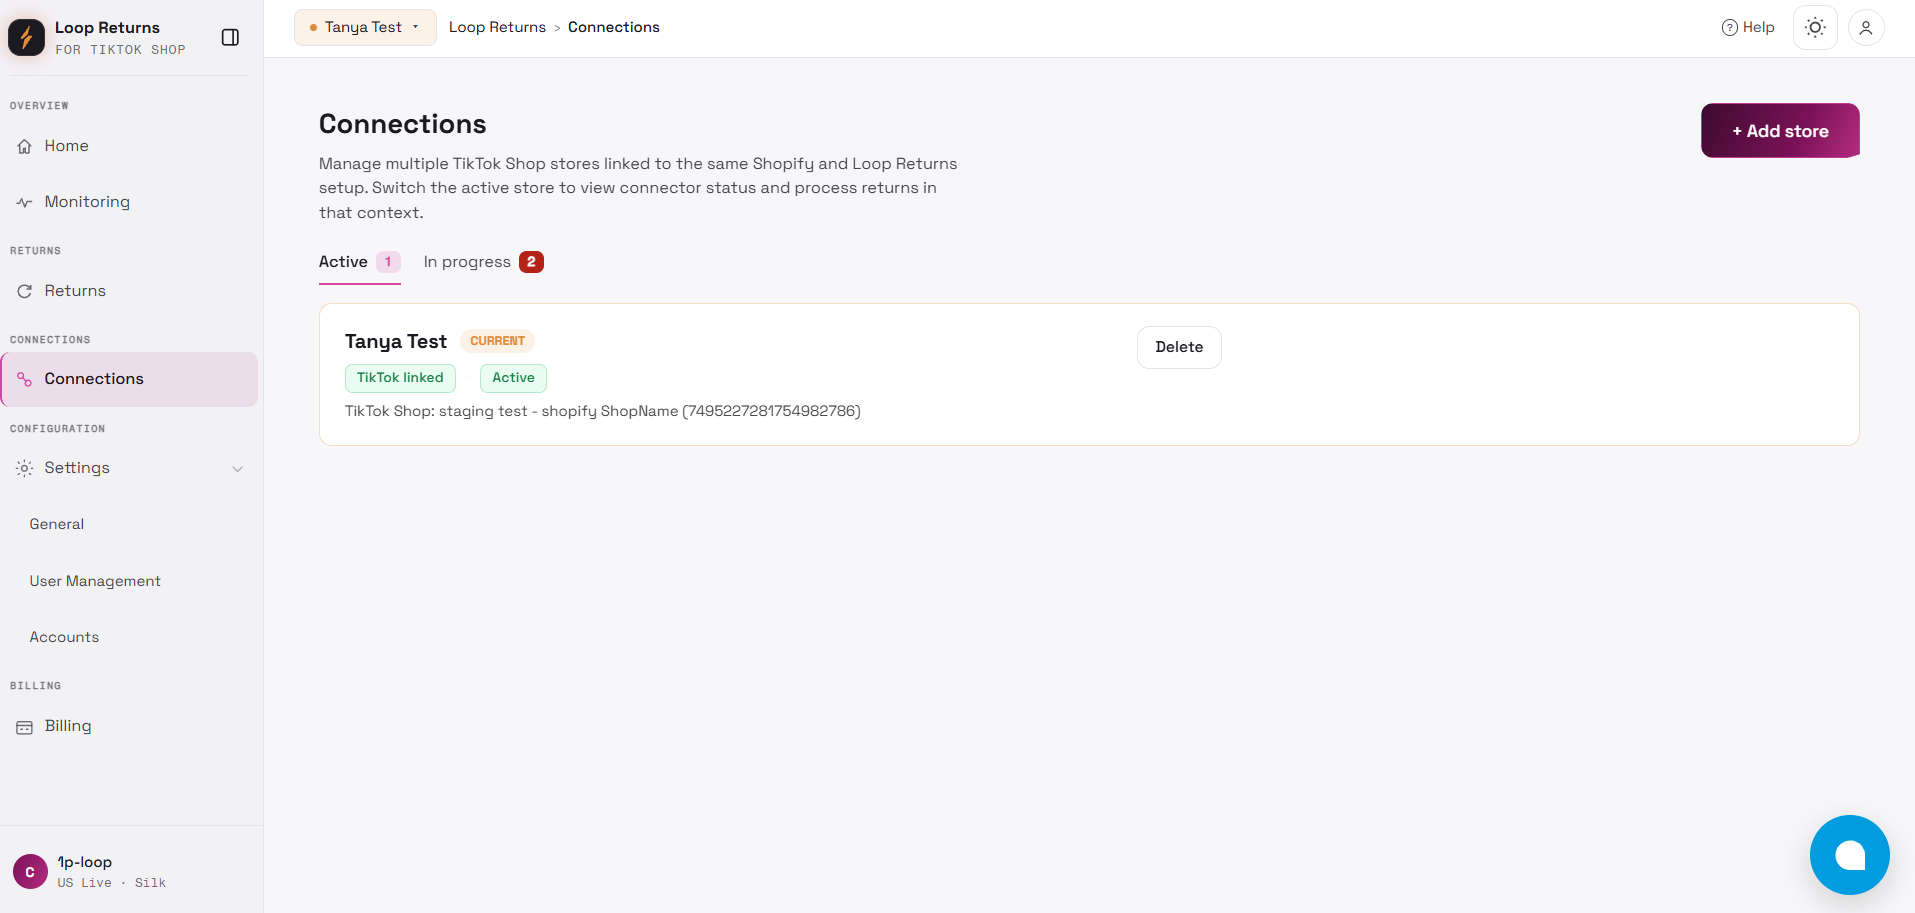Click the Monitoring pulse icon
This screenshot has width=1915, height=913.
point(25,202)
